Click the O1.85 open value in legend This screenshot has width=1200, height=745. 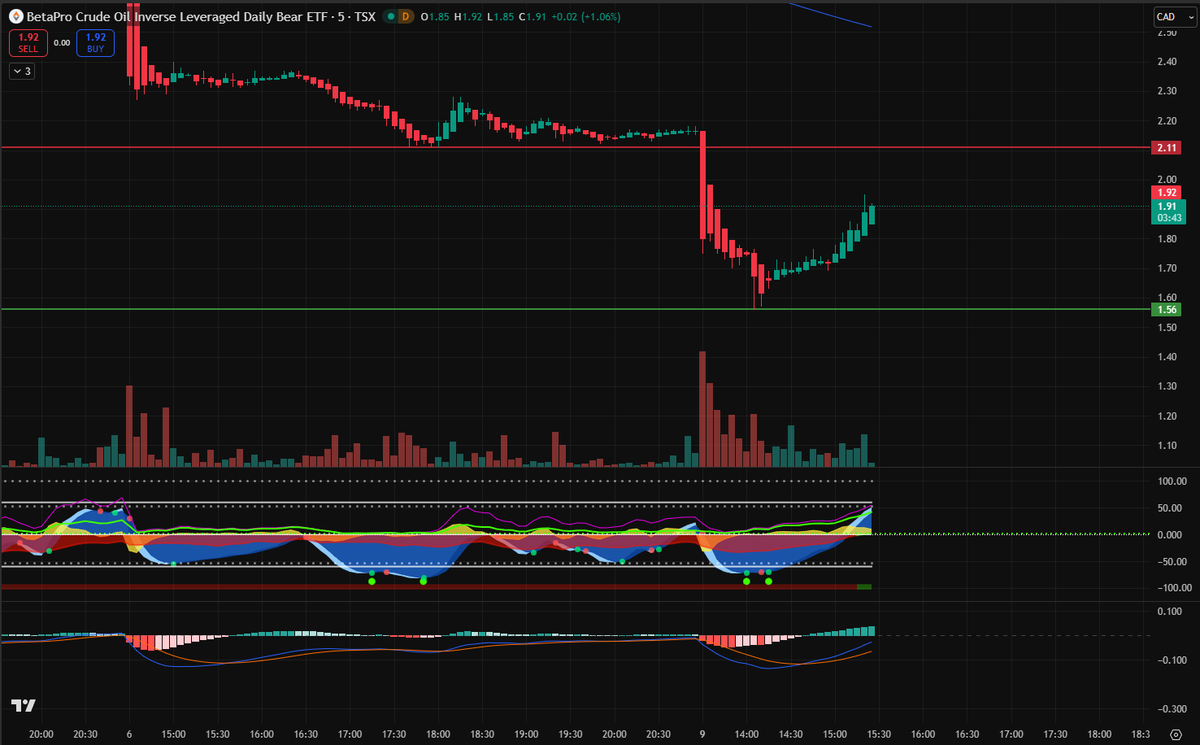pyautogui.click(x=437, y=17)
